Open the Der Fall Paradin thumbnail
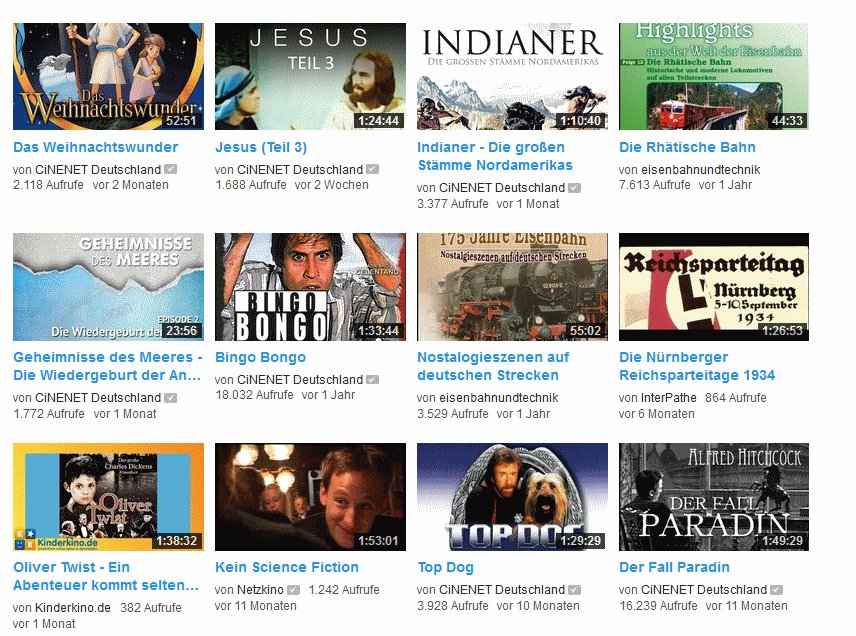The width and height of the screenshot is (856, 636). click(x=714, y=497)
